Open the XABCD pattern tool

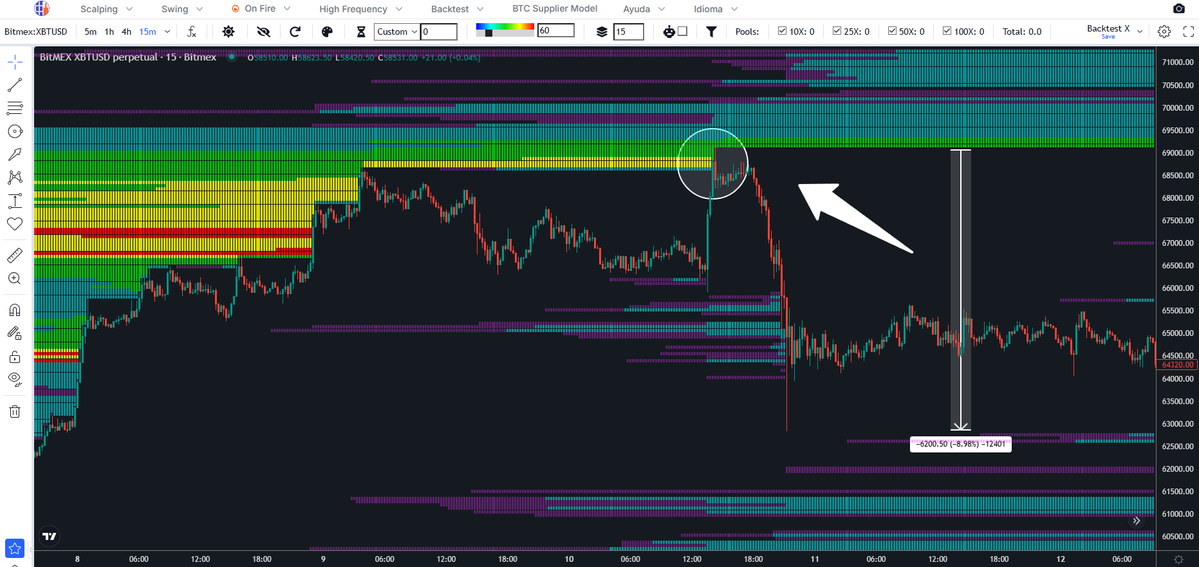(15, 178)
